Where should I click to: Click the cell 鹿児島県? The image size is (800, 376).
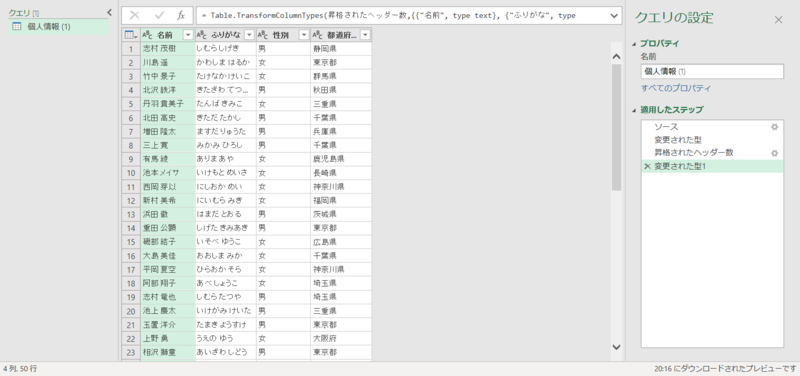pyautogui.click(x=341, y=159)
